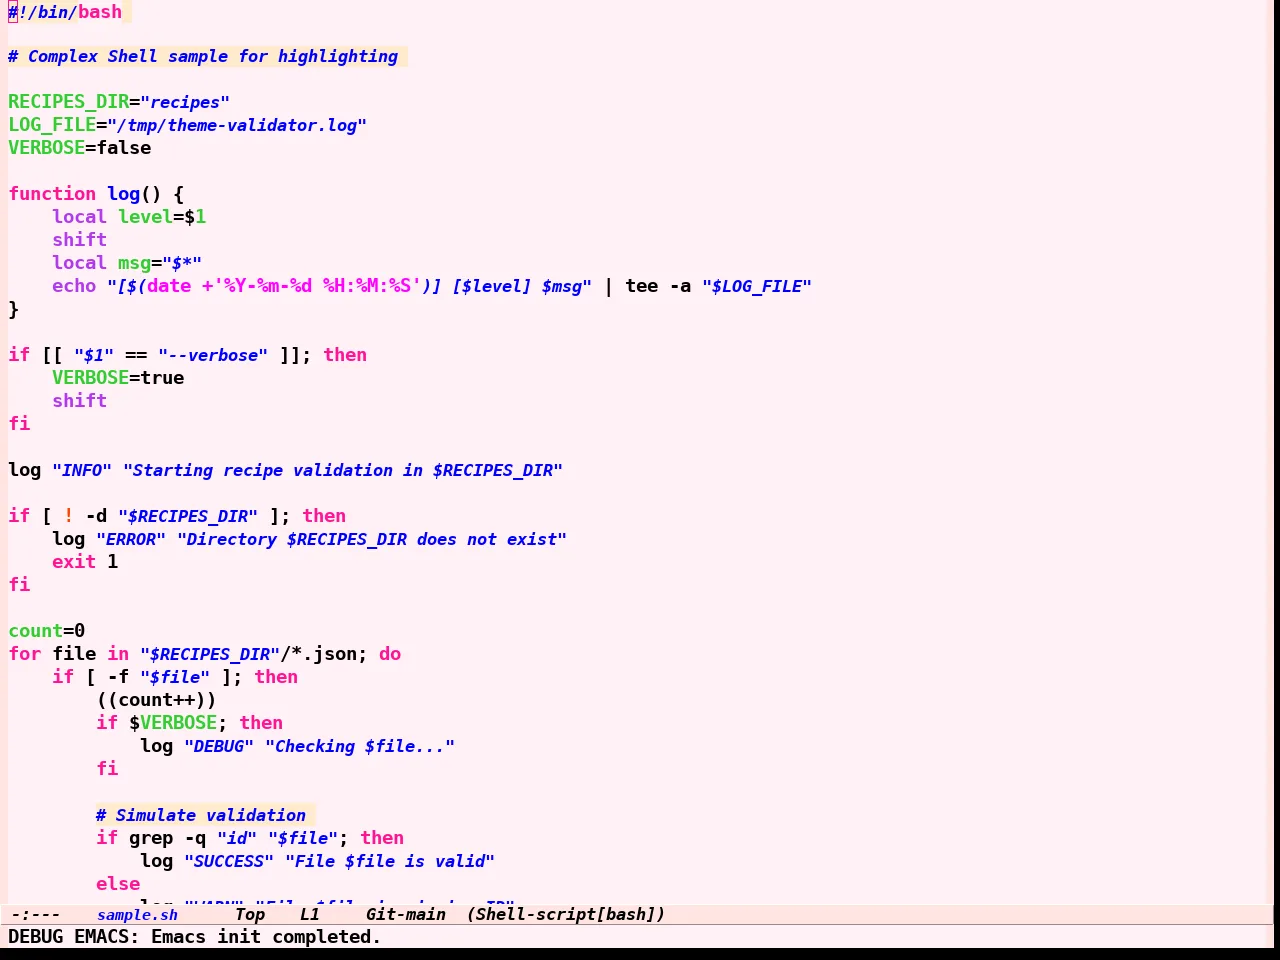Click the '((count++))' expression
This screenshot has width=1280, height=960.
pos(157,700)
